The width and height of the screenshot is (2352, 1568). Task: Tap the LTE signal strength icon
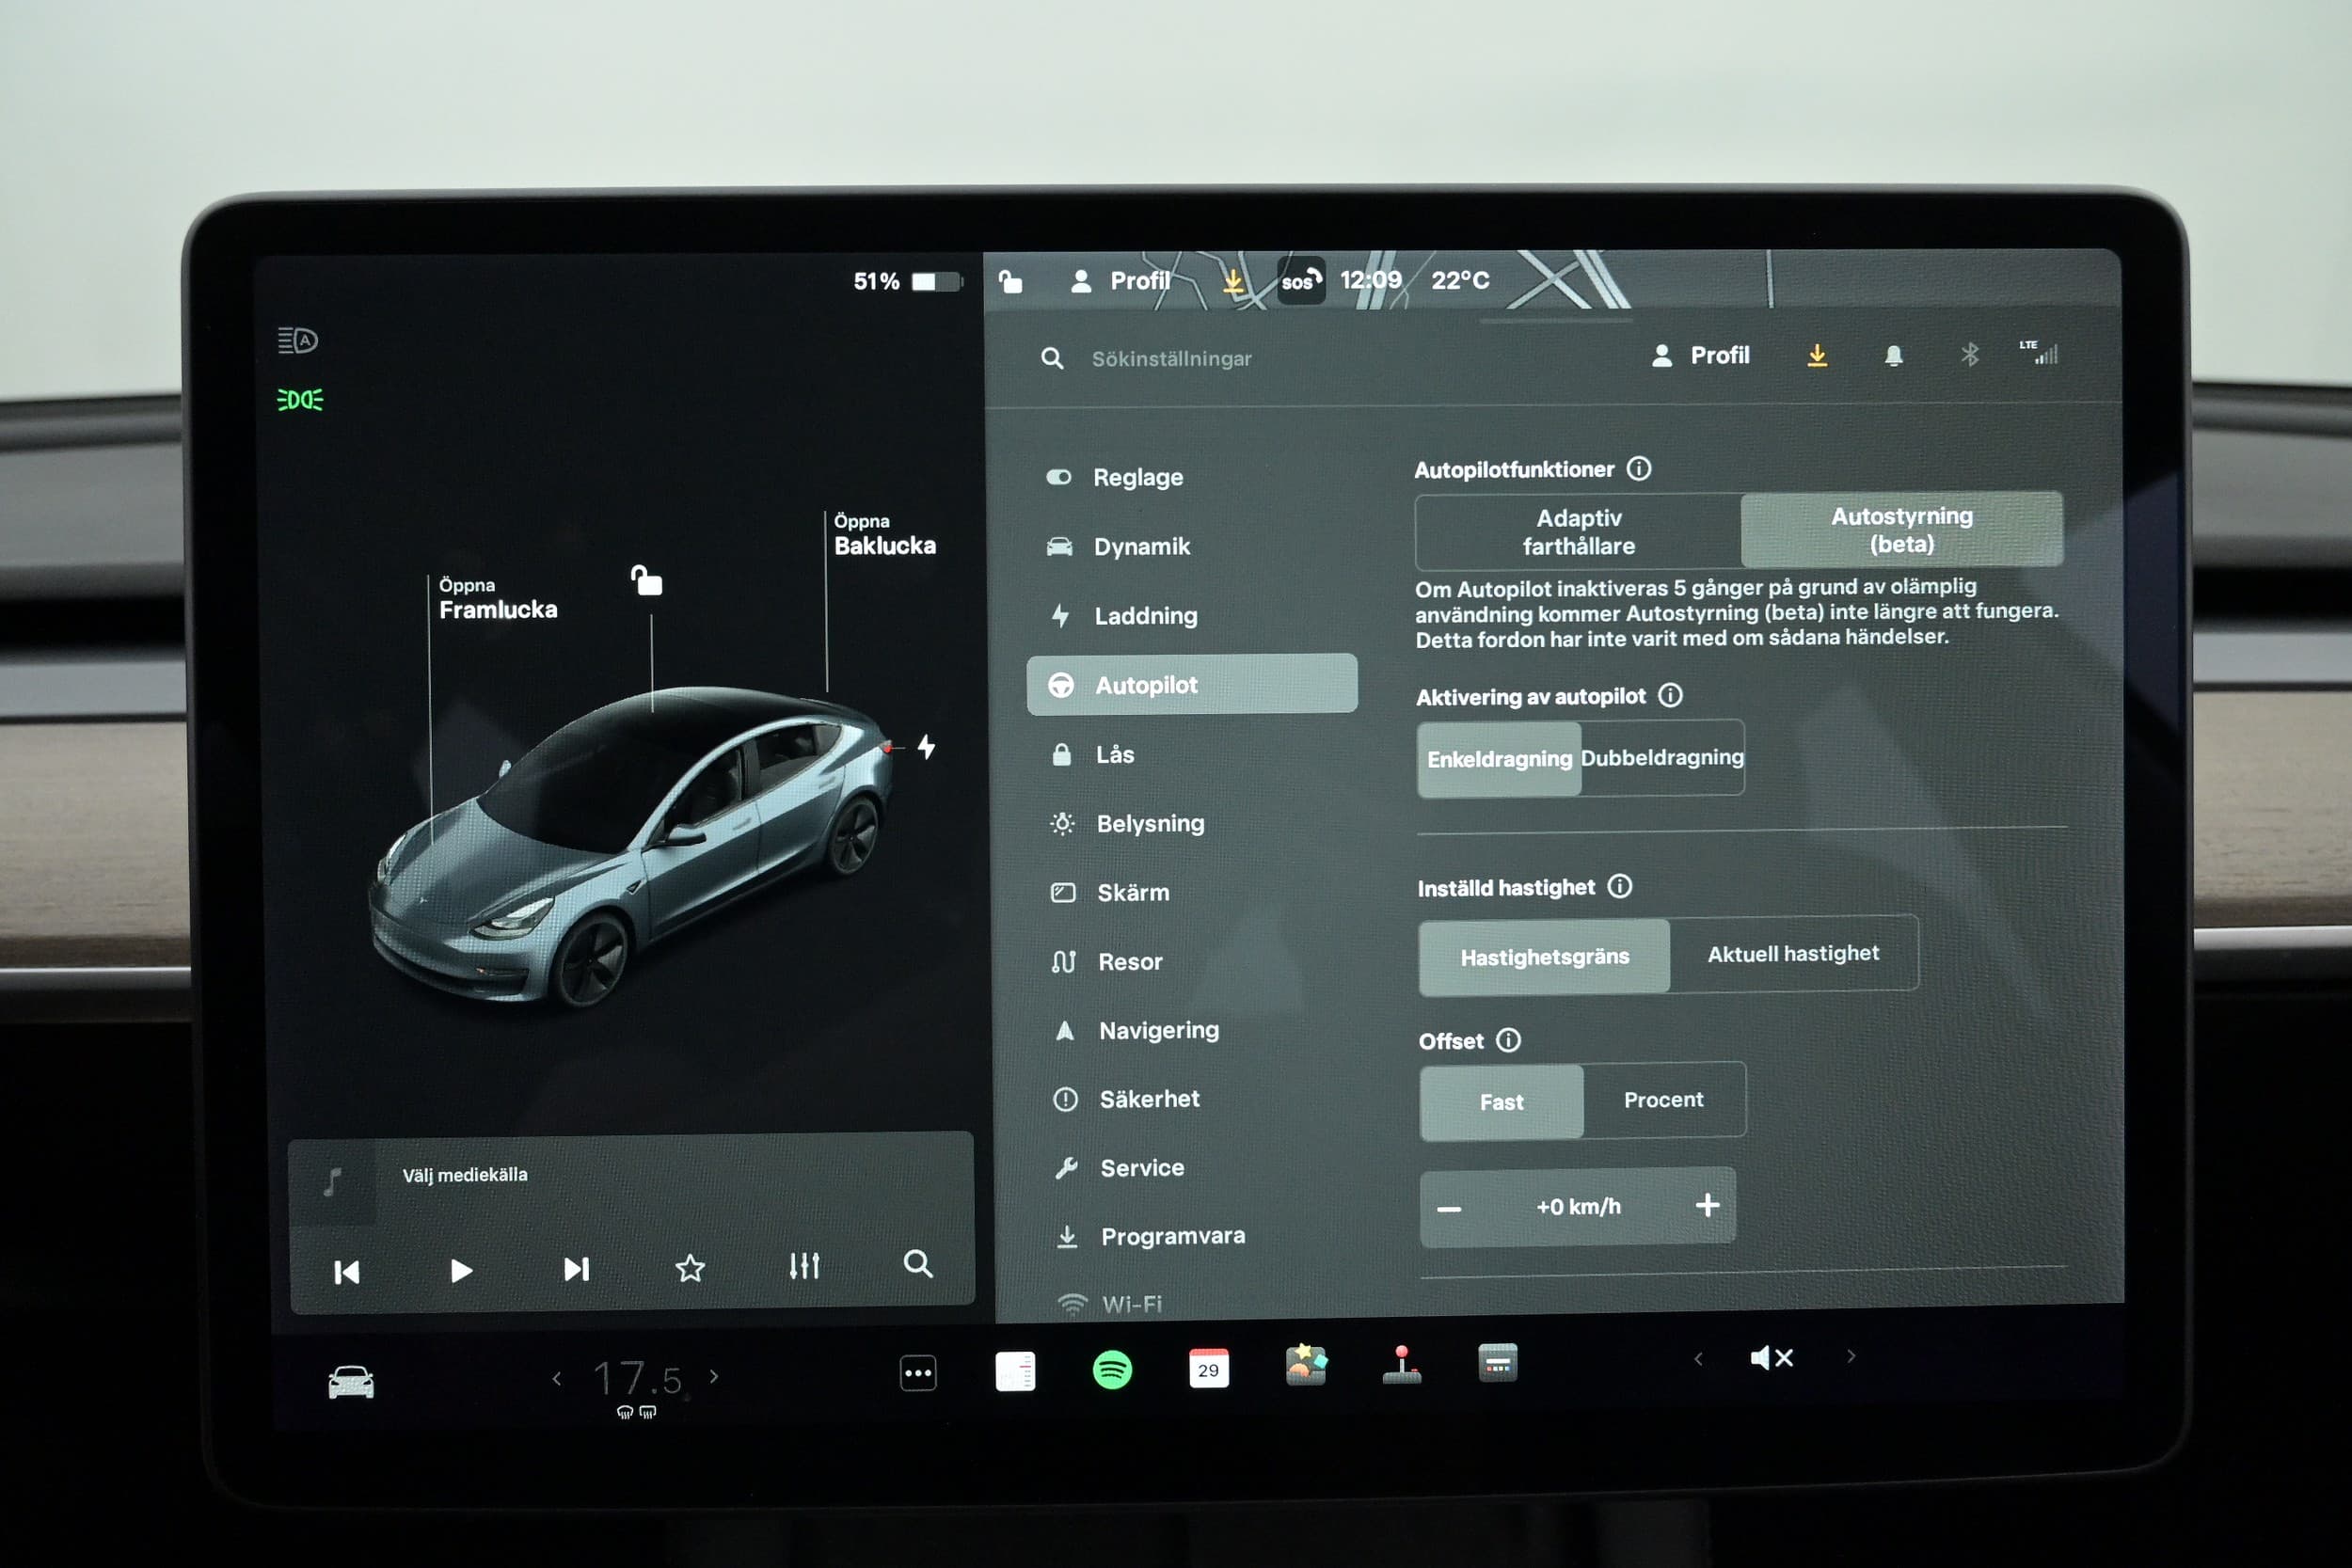click(x=2039, y=352)
